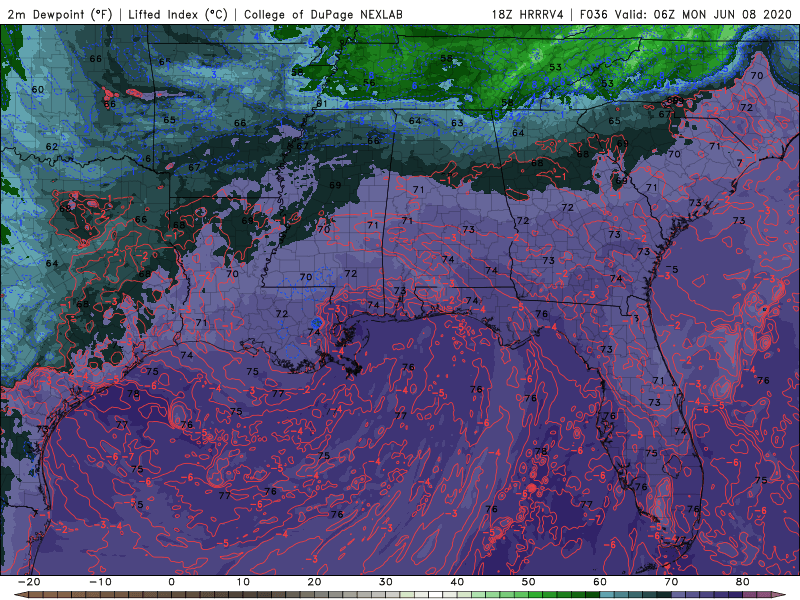Screen dimensions: 800x600
Task: Click the '0' color scale label
Action: point(171,582)
